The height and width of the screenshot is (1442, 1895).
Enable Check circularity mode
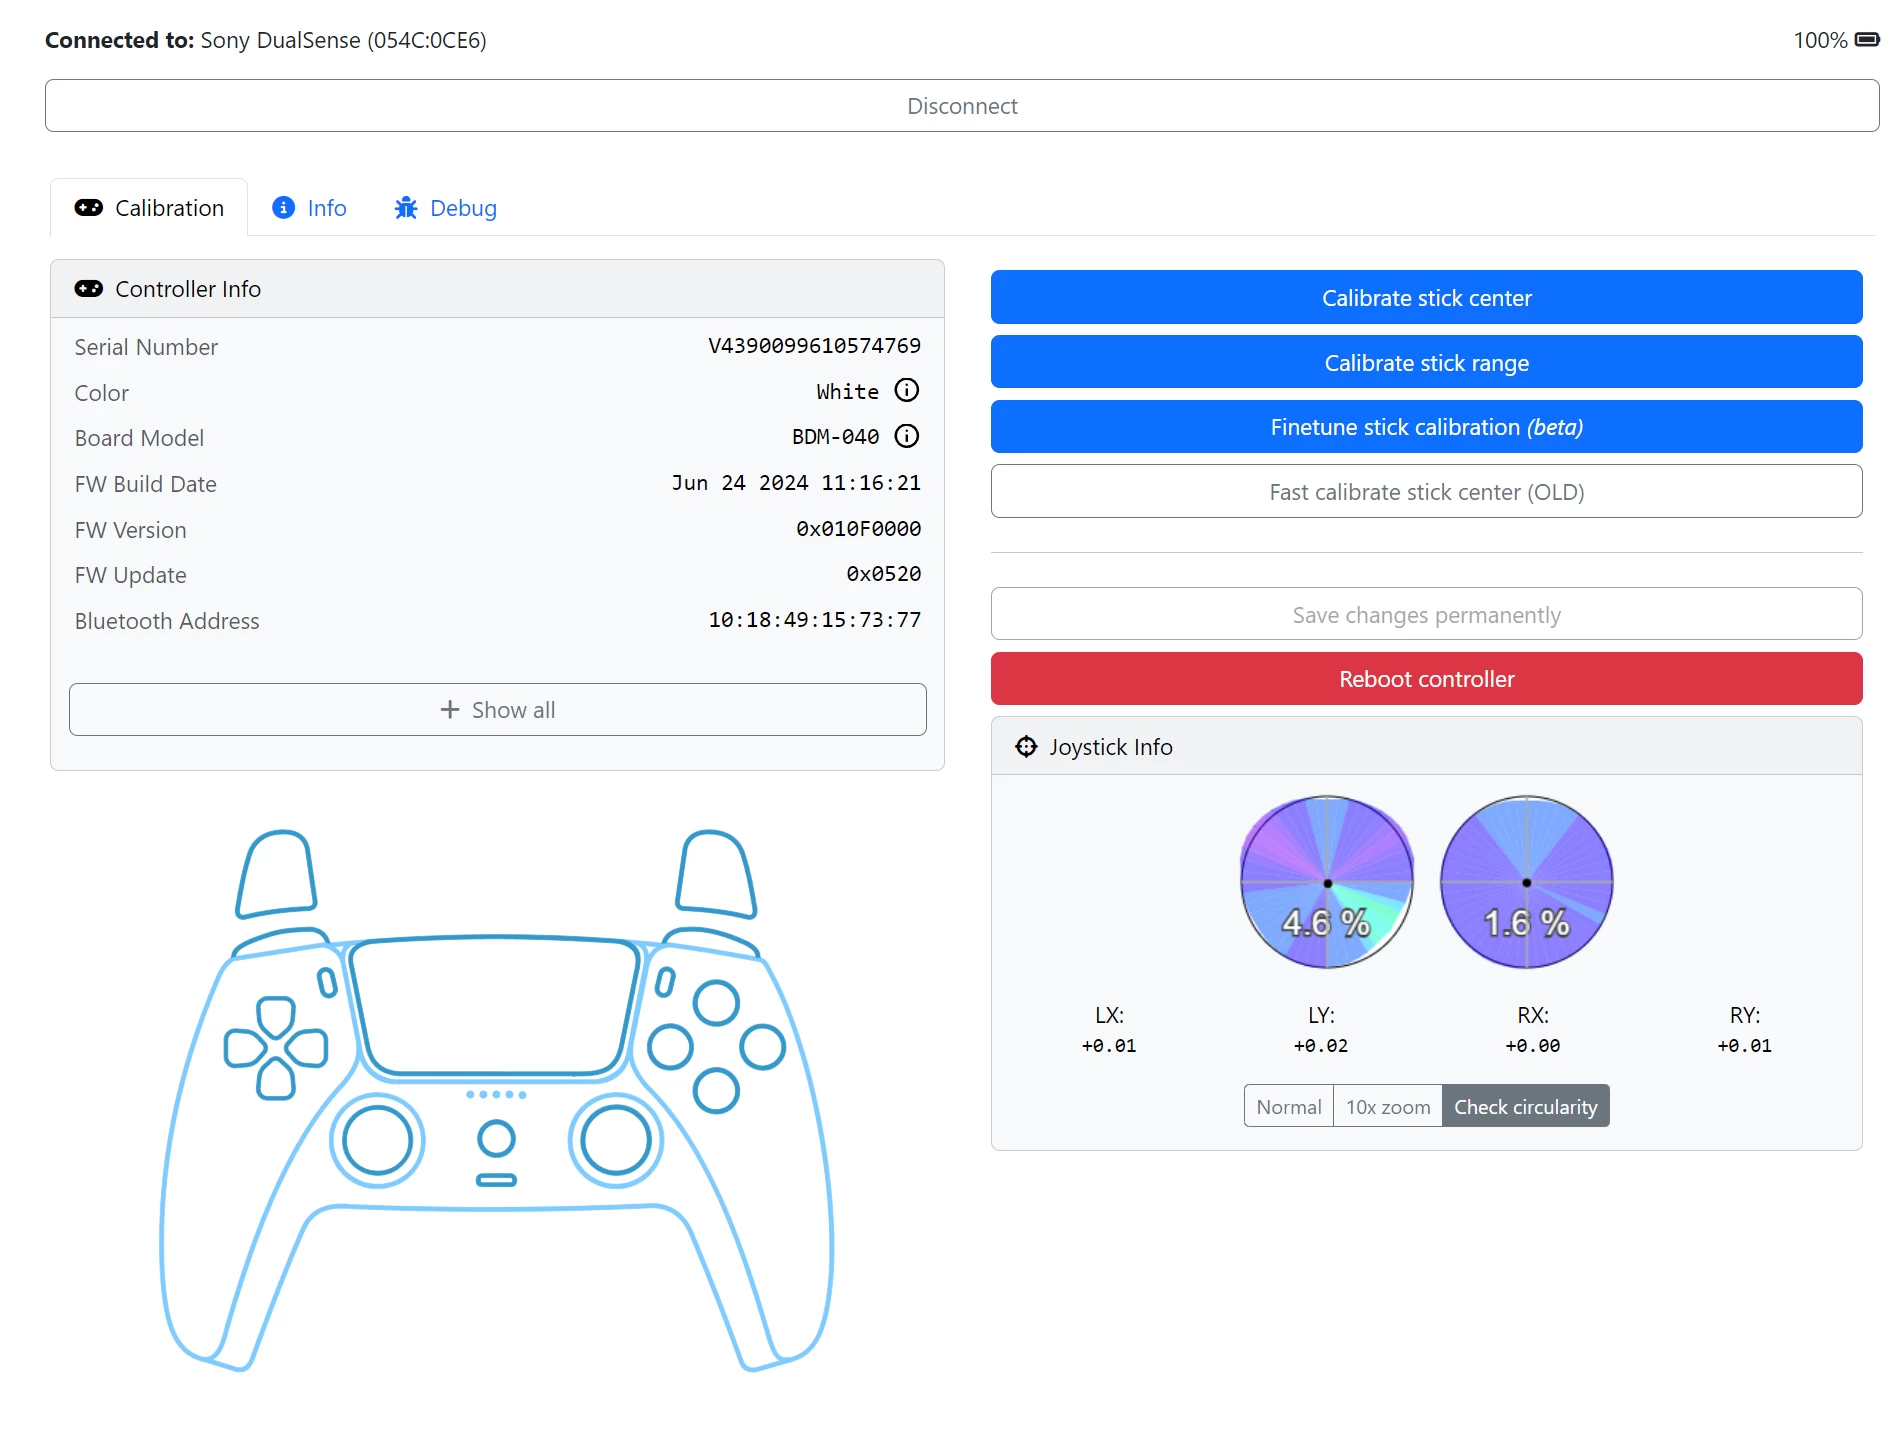point(1525,1107)
